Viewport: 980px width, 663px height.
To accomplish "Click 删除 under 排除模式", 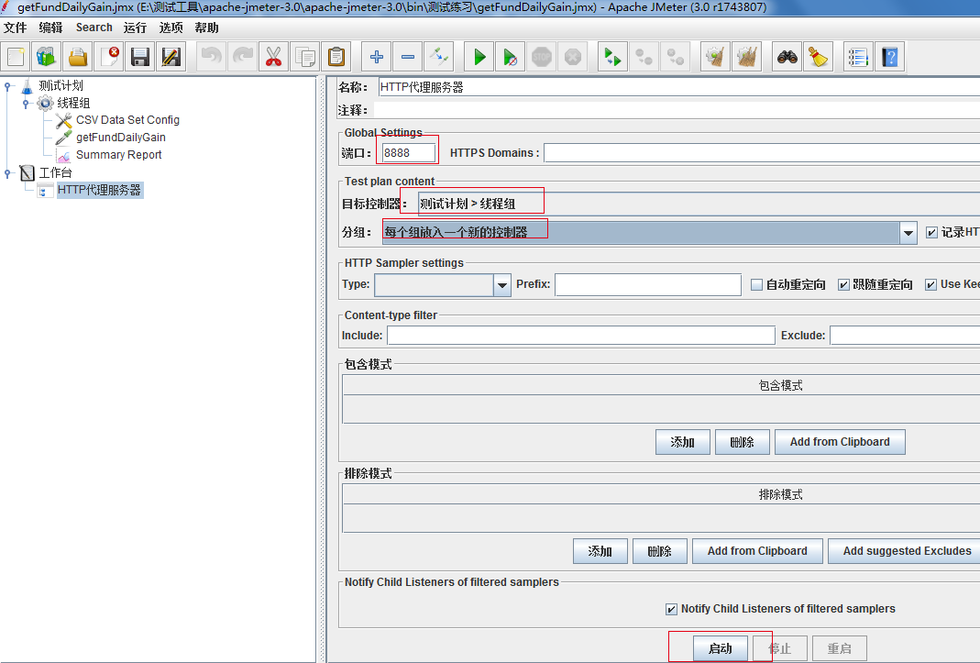I will [659, 551].
